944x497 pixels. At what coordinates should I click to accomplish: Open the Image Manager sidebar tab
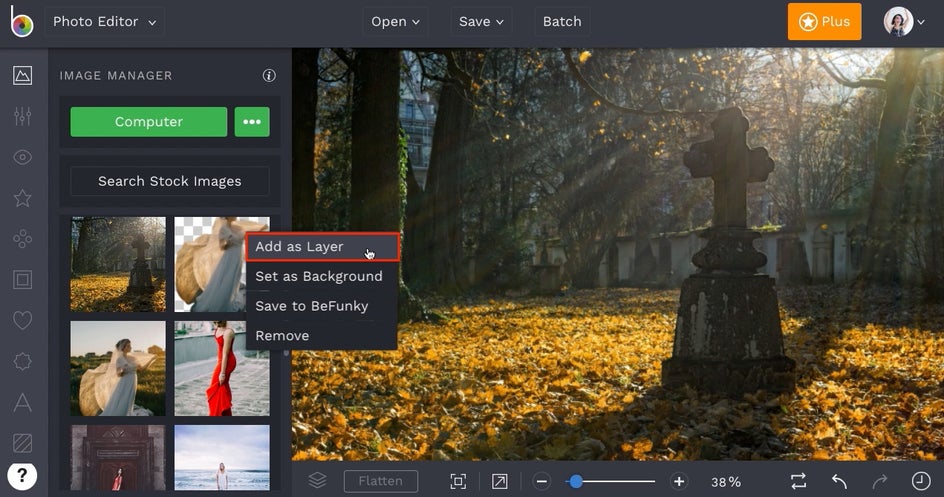[x=23, y=76]
